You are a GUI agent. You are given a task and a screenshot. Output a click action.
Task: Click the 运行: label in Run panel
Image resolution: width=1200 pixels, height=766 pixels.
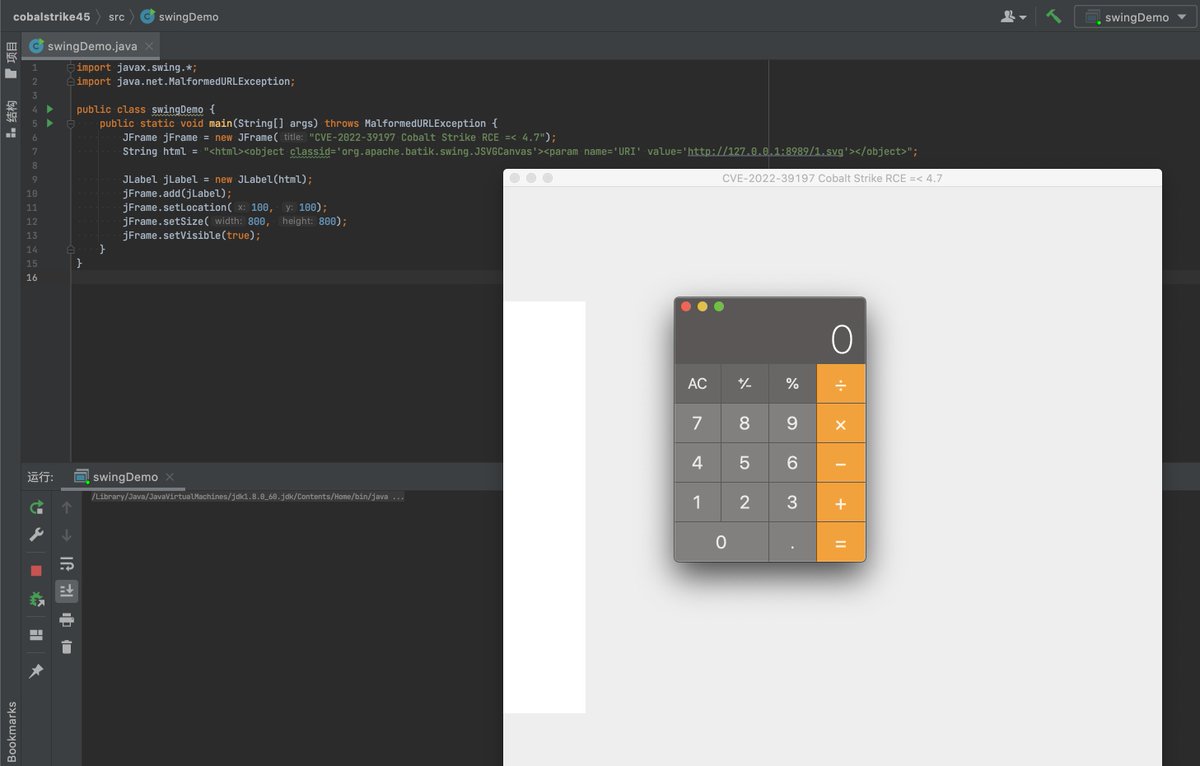(x=40, y=477)
